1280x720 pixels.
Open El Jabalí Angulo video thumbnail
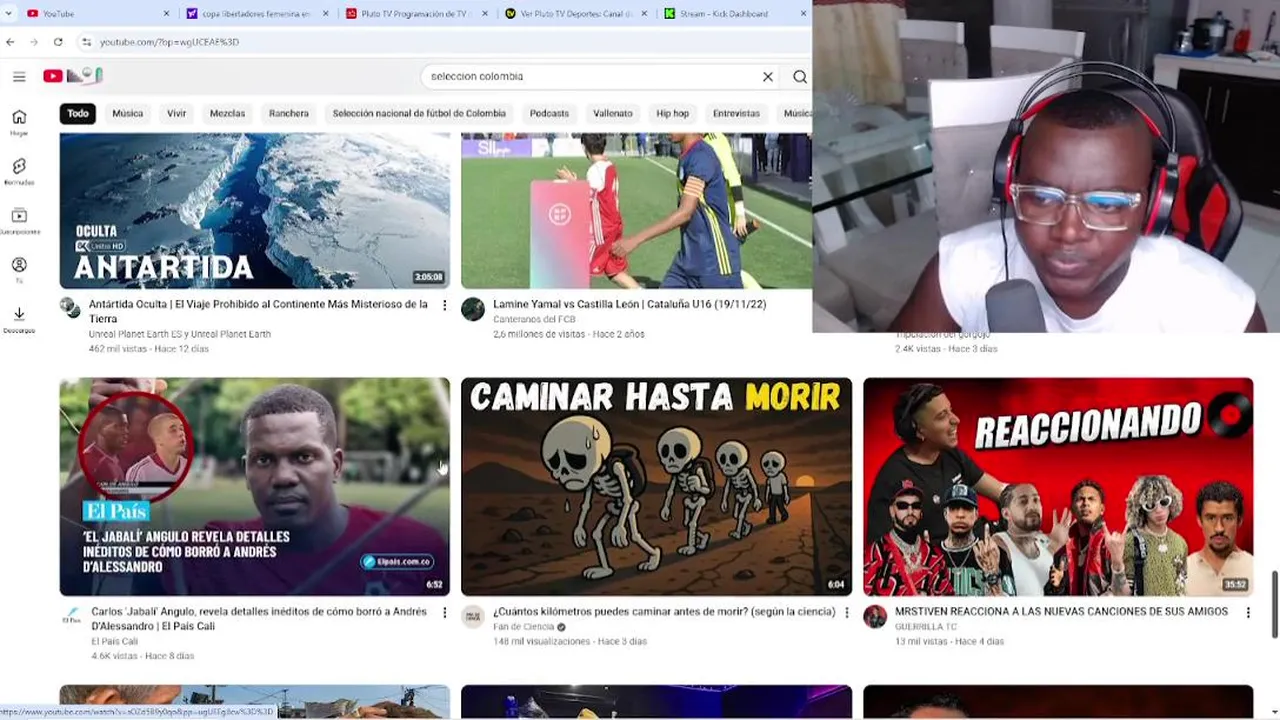coord(255,487)
